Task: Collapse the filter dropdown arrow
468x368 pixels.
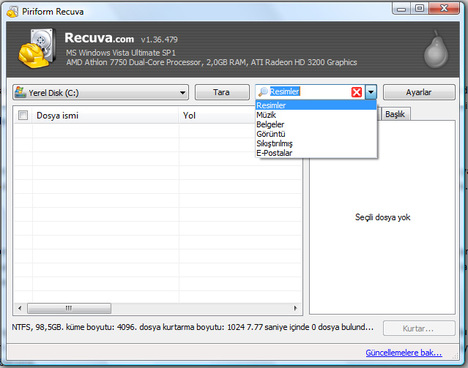Action: (371, 92)
